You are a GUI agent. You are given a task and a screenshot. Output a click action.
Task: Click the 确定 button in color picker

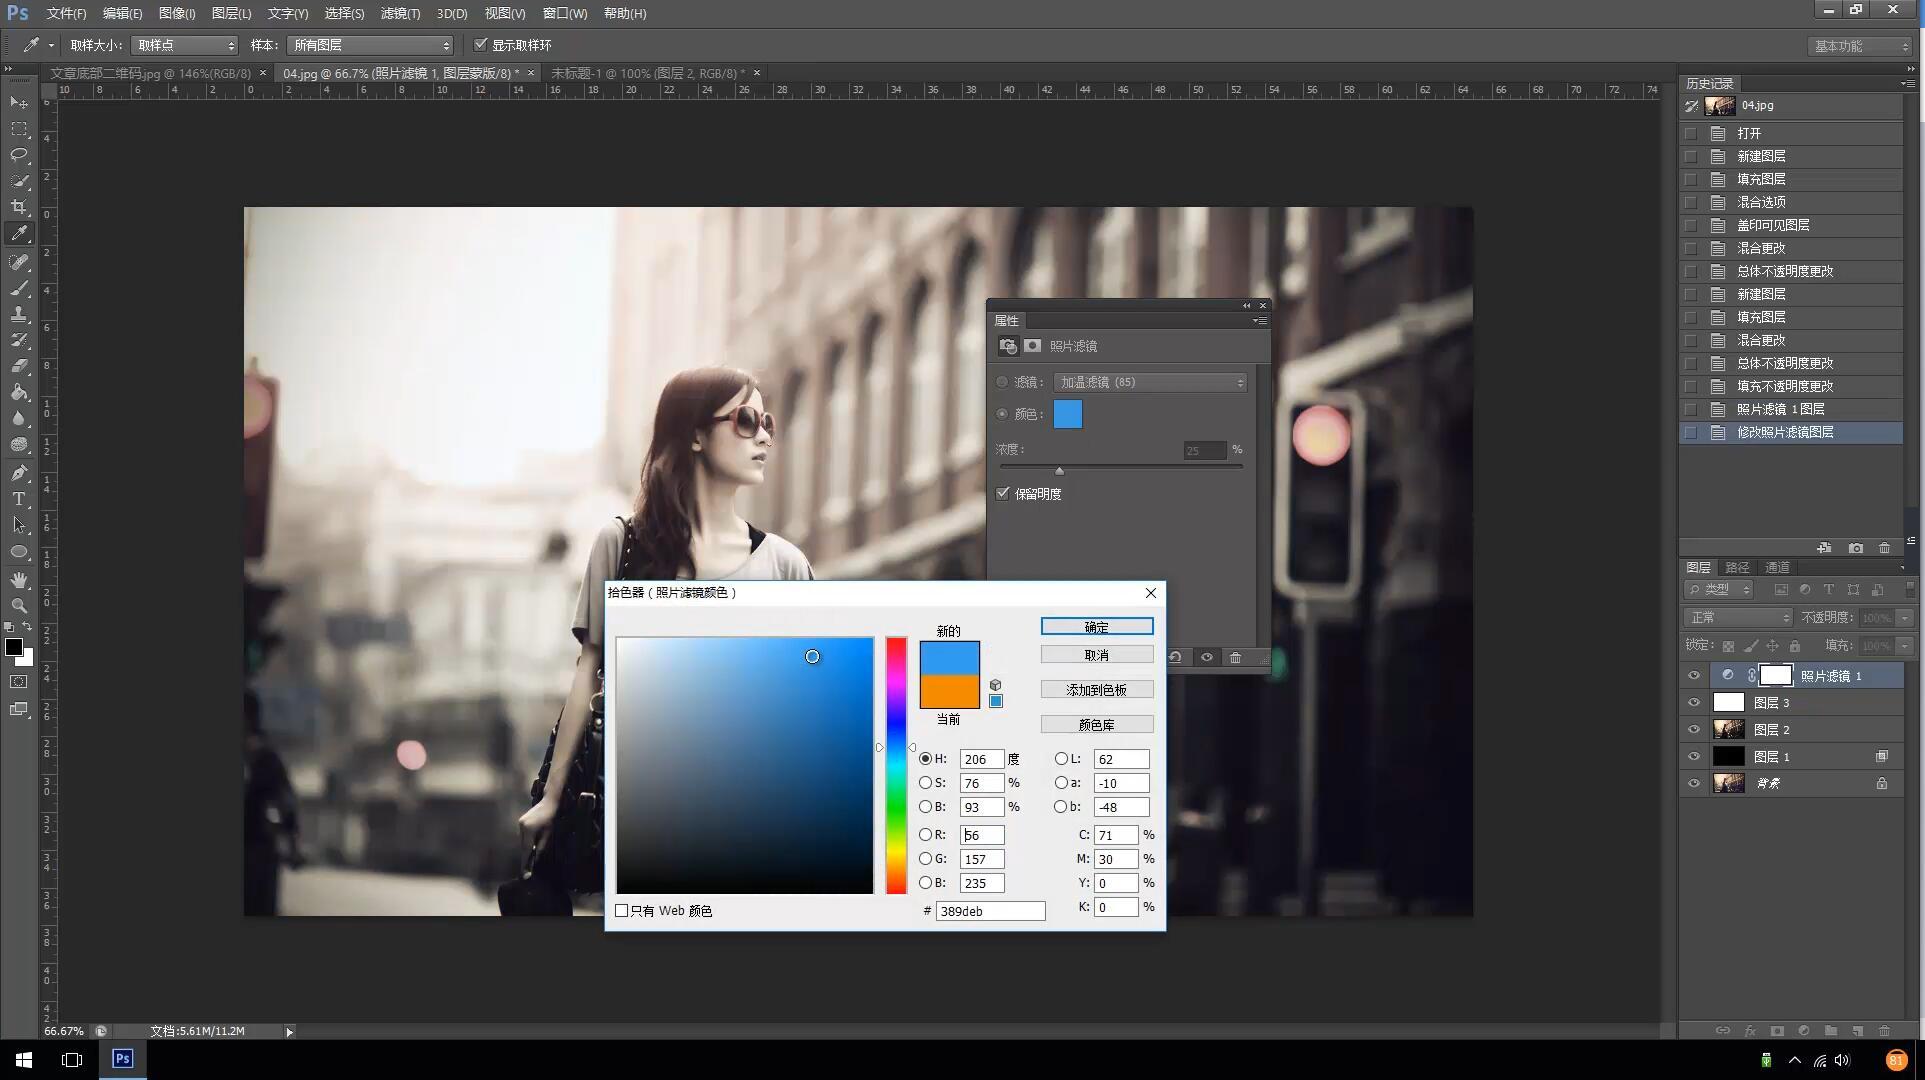(1096, 627)
